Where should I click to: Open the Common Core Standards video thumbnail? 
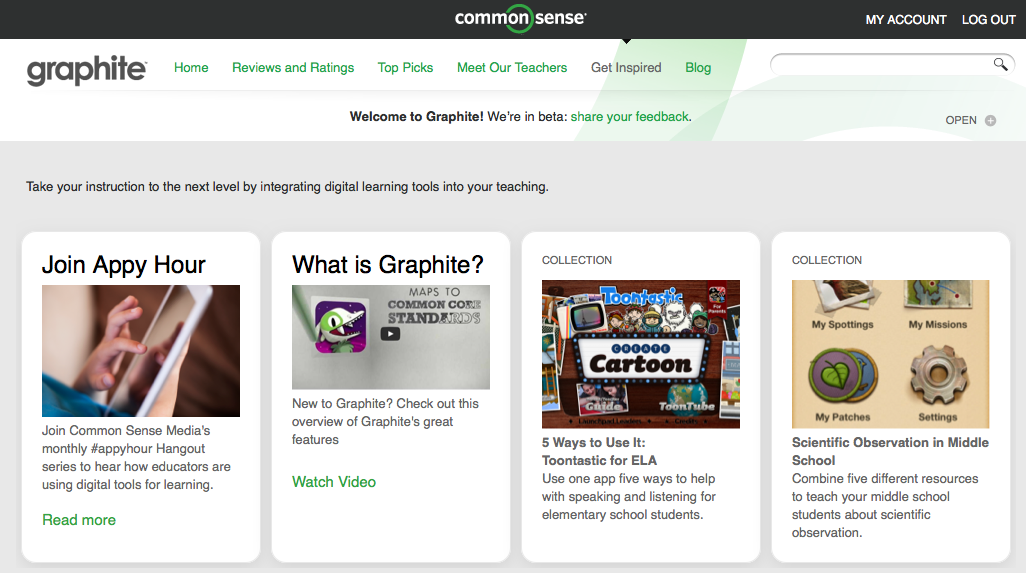391,337
